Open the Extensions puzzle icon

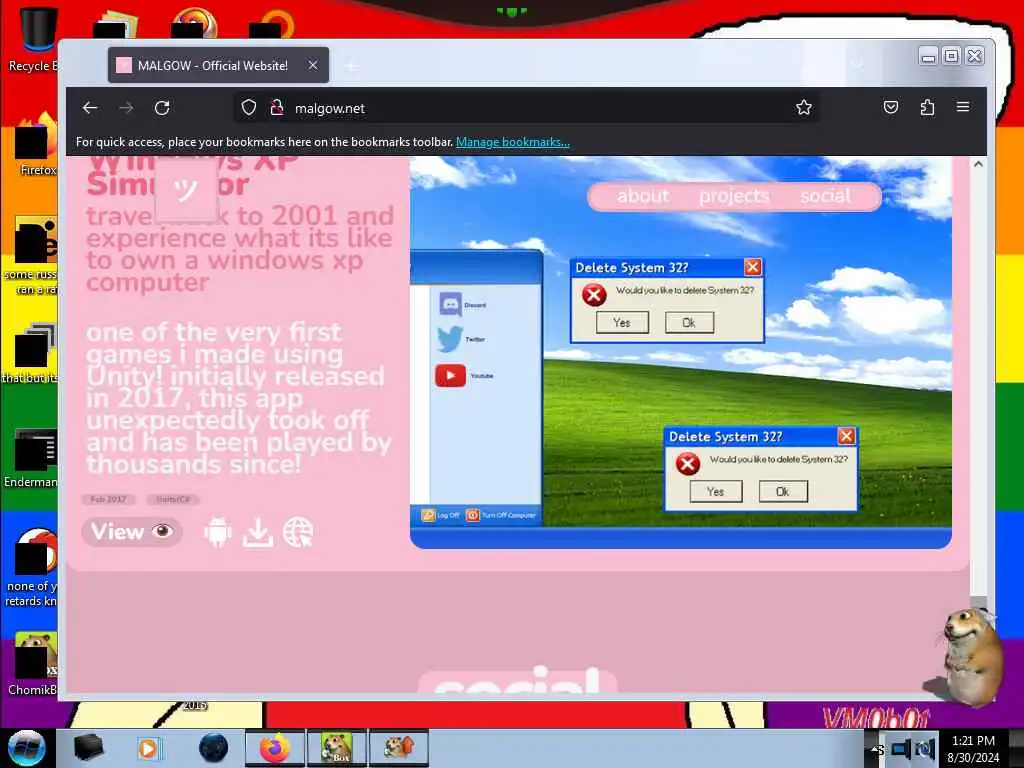[x=927, y=107]
